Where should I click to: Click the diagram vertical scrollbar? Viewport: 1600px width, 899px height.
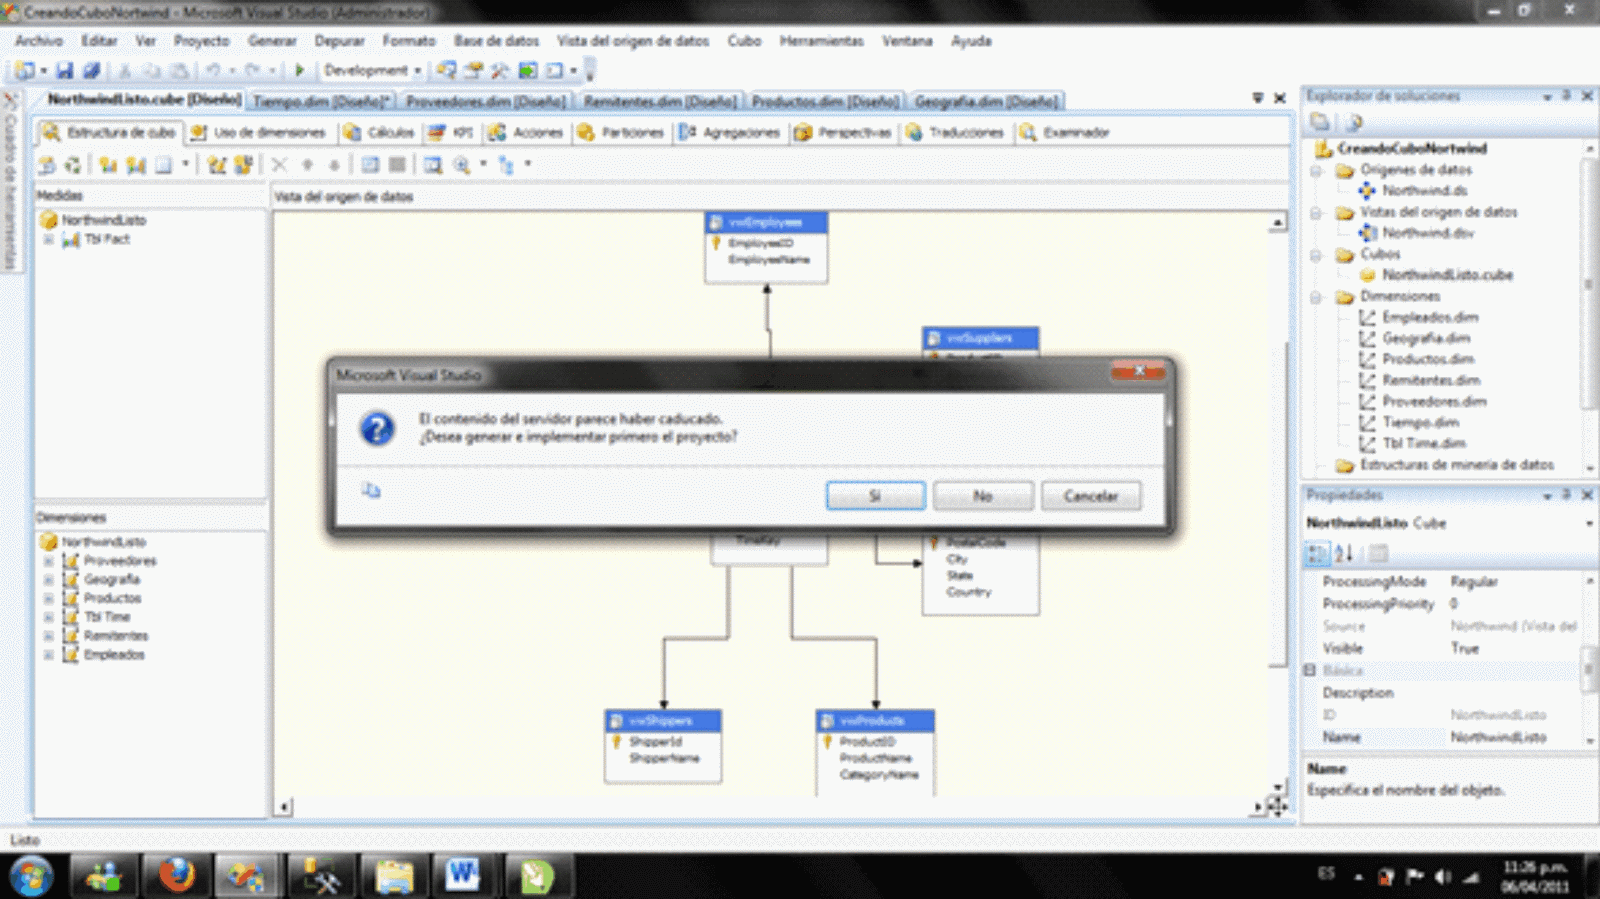pos(1278,504)
